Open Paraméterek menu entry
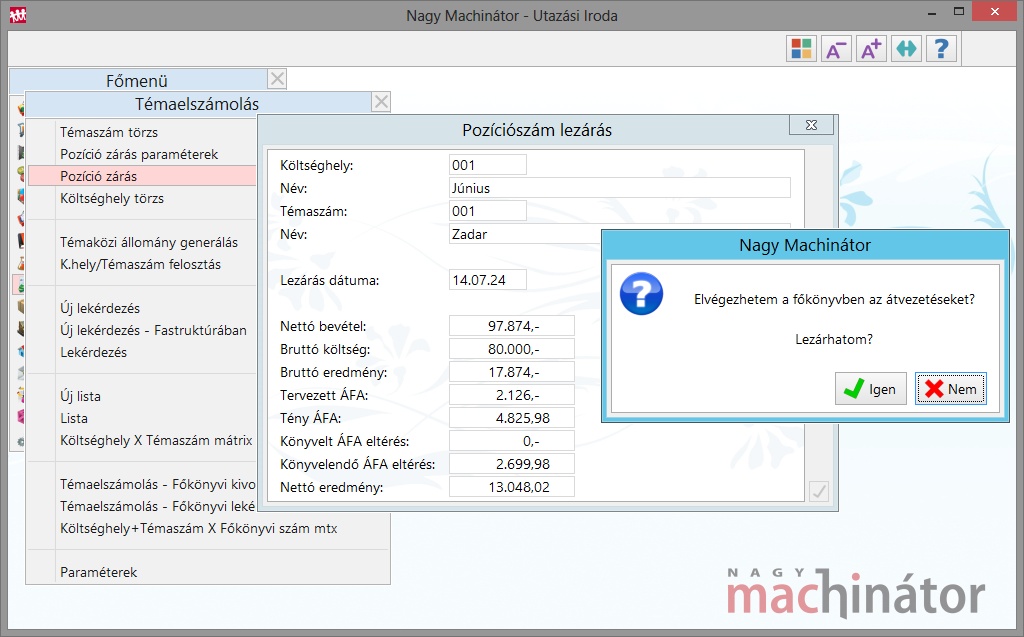 pos(99,572)
